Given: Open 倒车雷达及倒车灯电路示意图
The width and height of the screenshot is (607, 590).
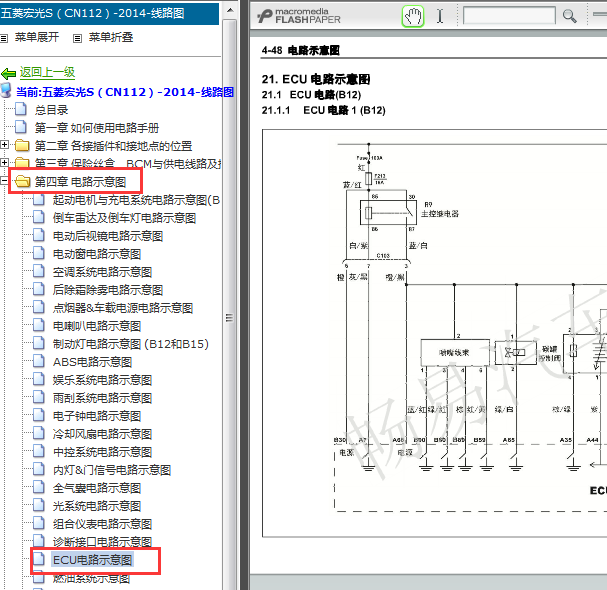Looking at the screenshot, I should [x=124, y=218].
